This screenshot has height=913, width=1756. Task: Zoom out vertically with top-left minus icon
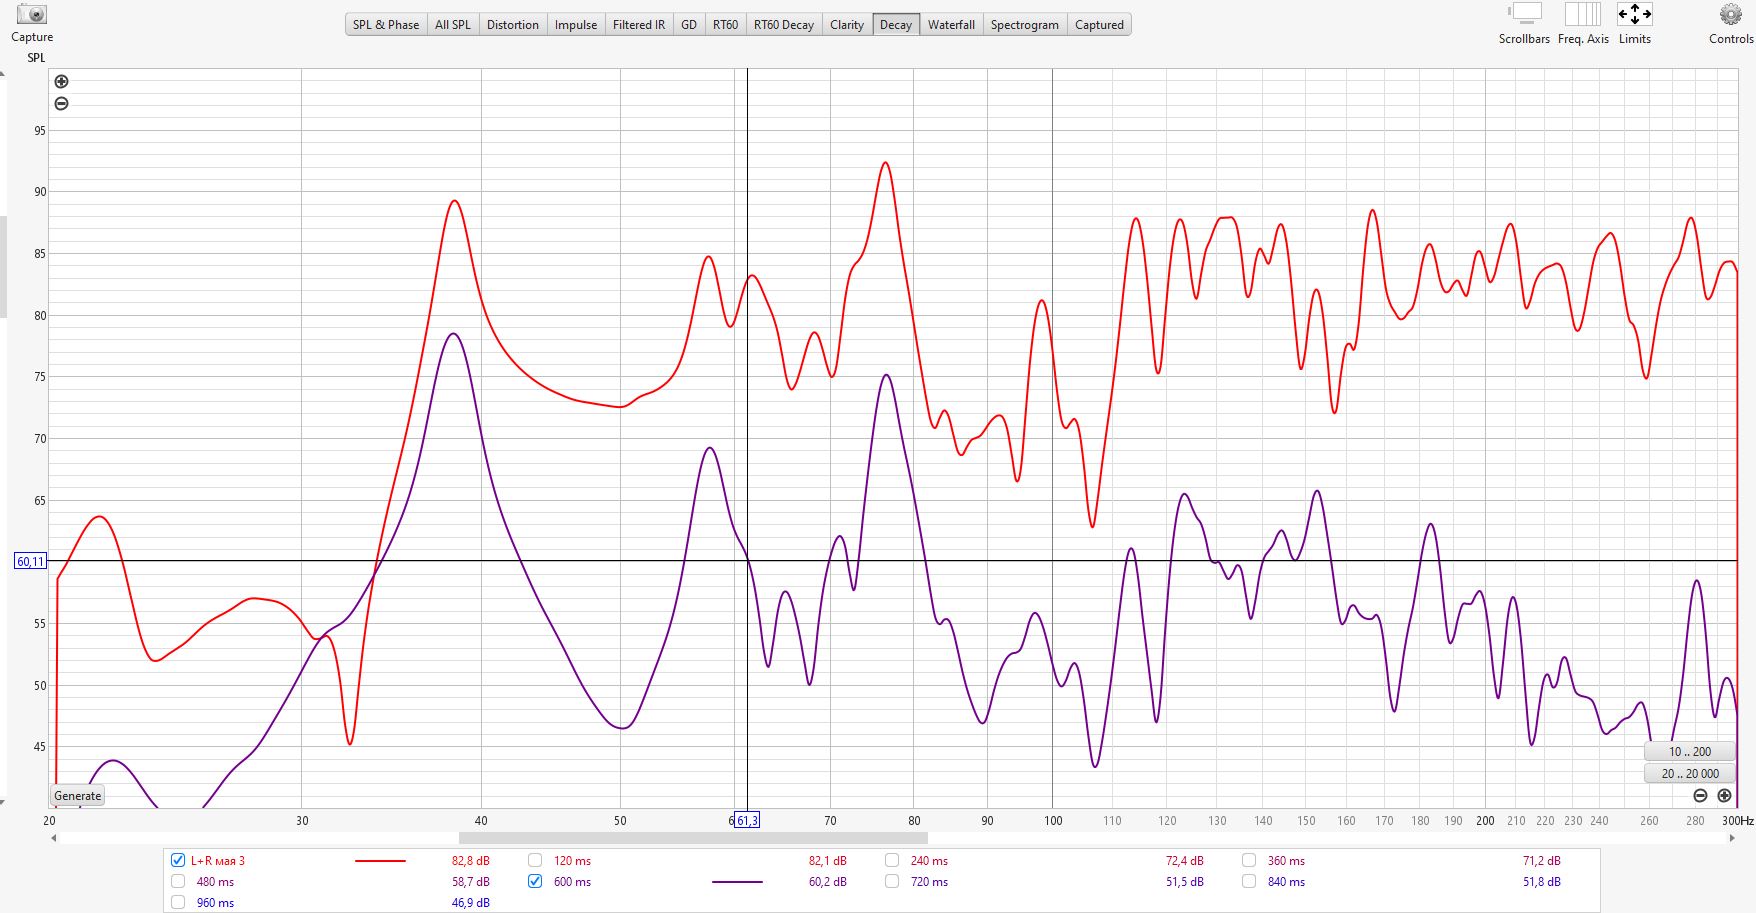pyautogui.click(x=61, y=104)
